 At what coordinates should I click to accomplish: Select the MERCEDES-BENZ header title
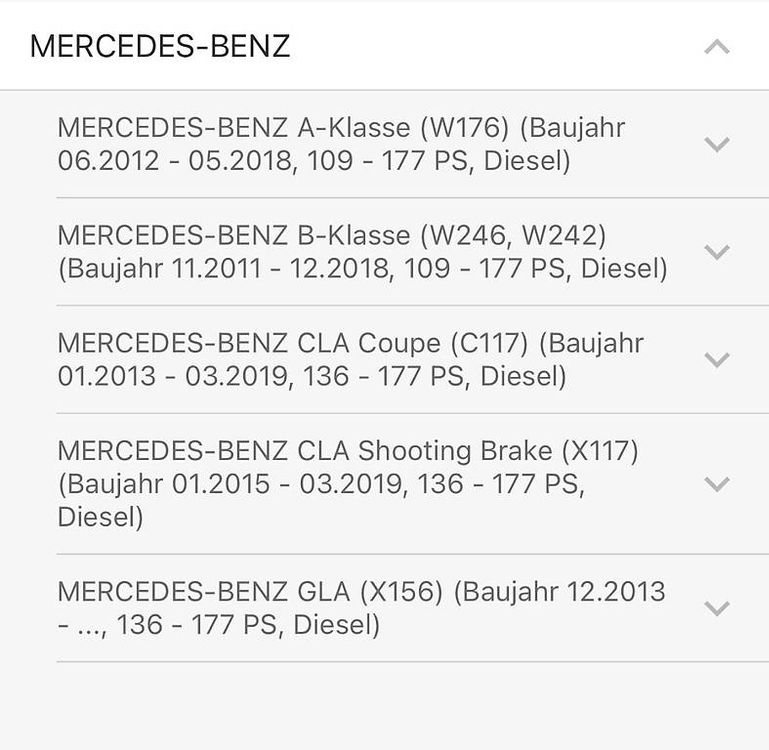[x=160, y=47]
